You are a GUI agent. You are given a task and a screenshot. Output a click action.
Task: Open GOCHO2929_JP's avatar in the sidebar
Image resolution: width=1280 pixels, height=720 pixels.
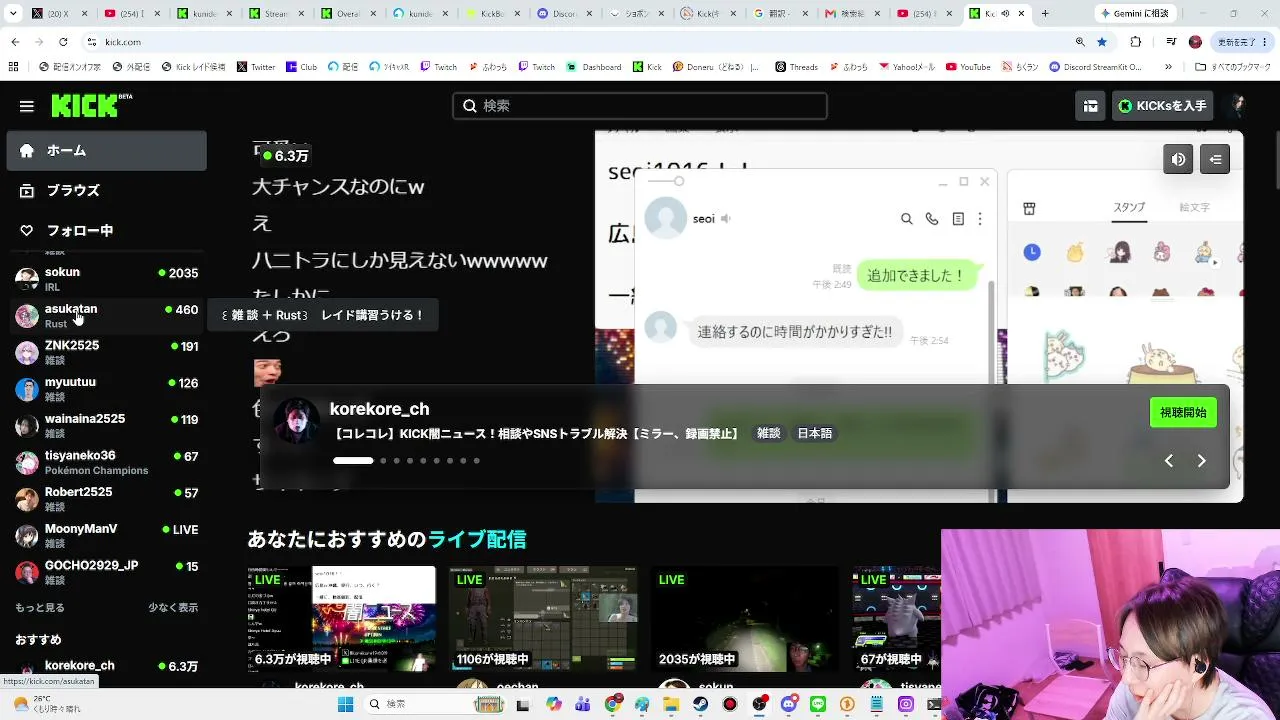click(27, 572)
